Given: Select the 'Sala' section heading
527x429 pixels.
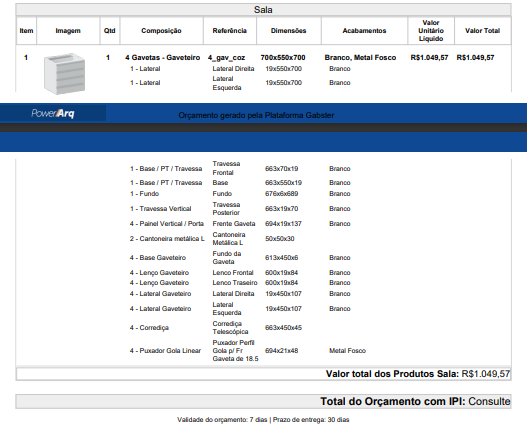Looking at the screenshot, I should pos(263,10).
